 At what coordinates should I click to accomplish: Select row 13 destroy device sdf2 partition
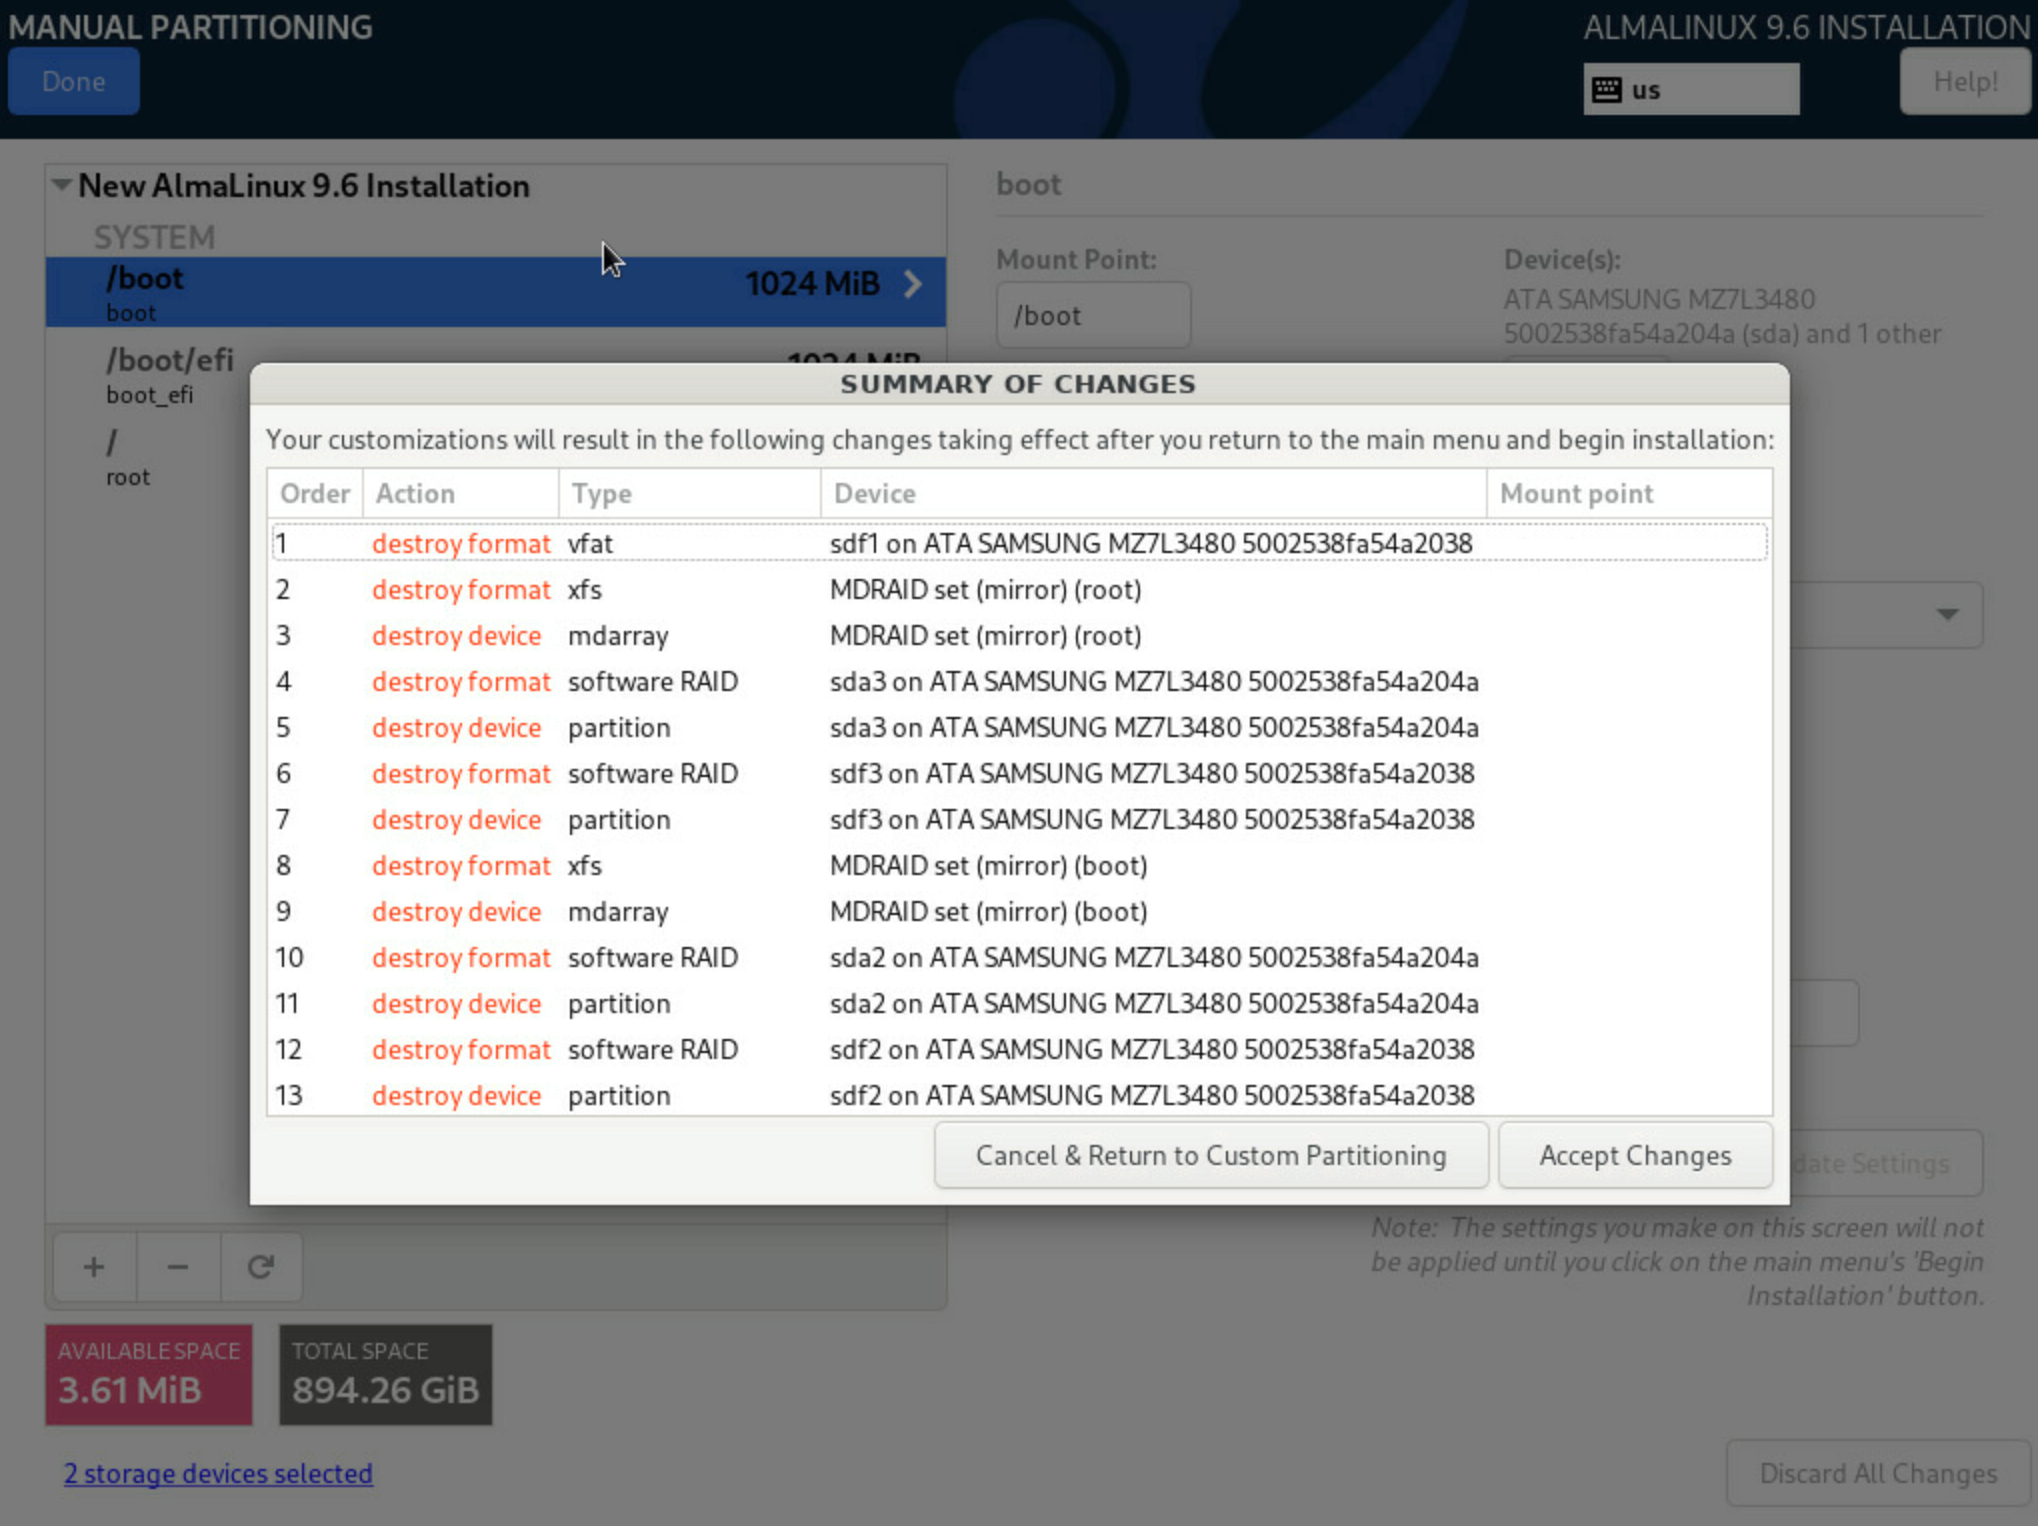coord(1019,1096)
